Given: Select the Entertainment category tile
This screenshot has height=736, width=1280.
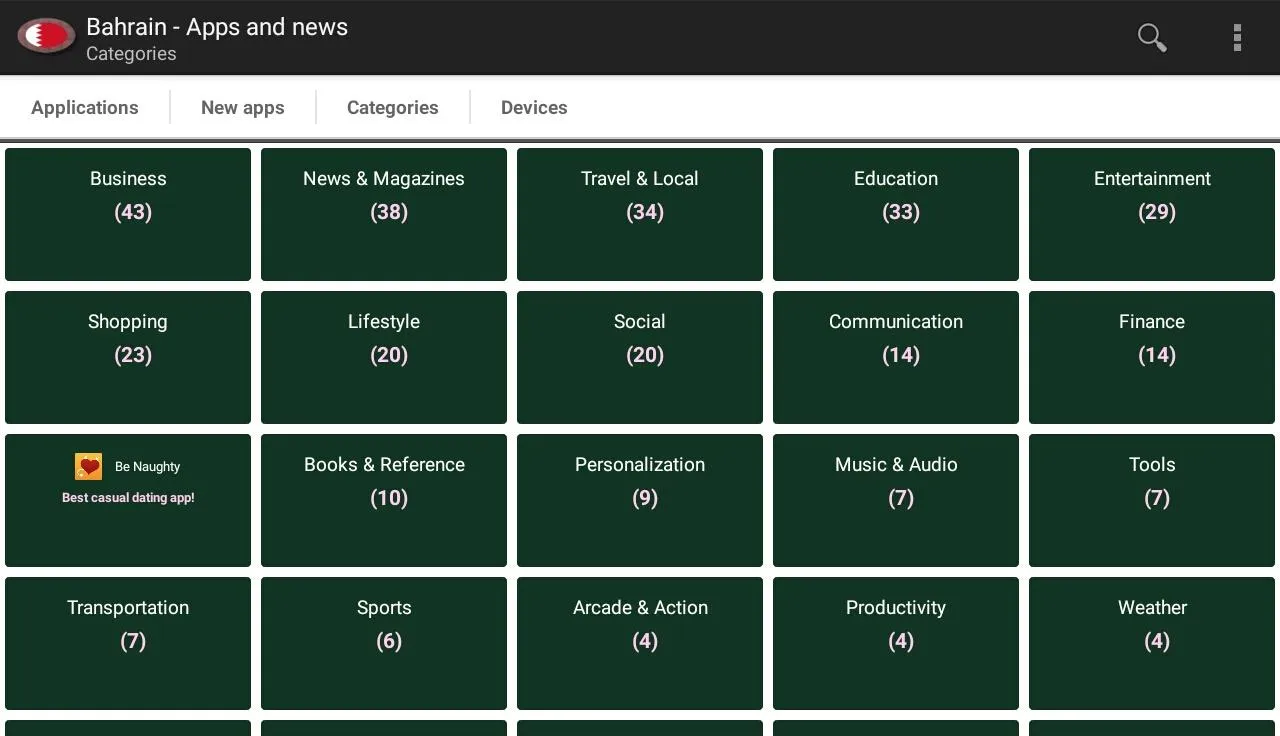Looking at the screenshot, I should 1152,215.
